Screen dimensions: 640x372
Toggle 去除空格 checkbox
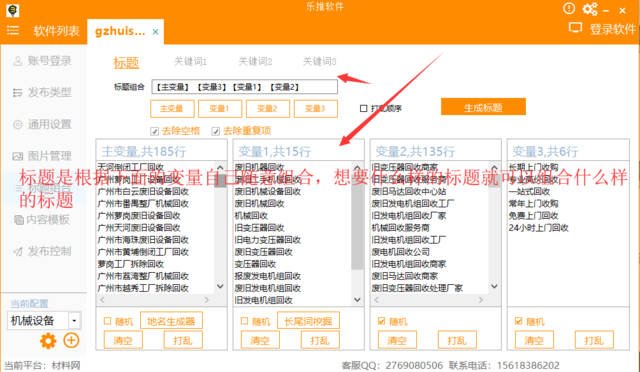[x=154, y=131]
